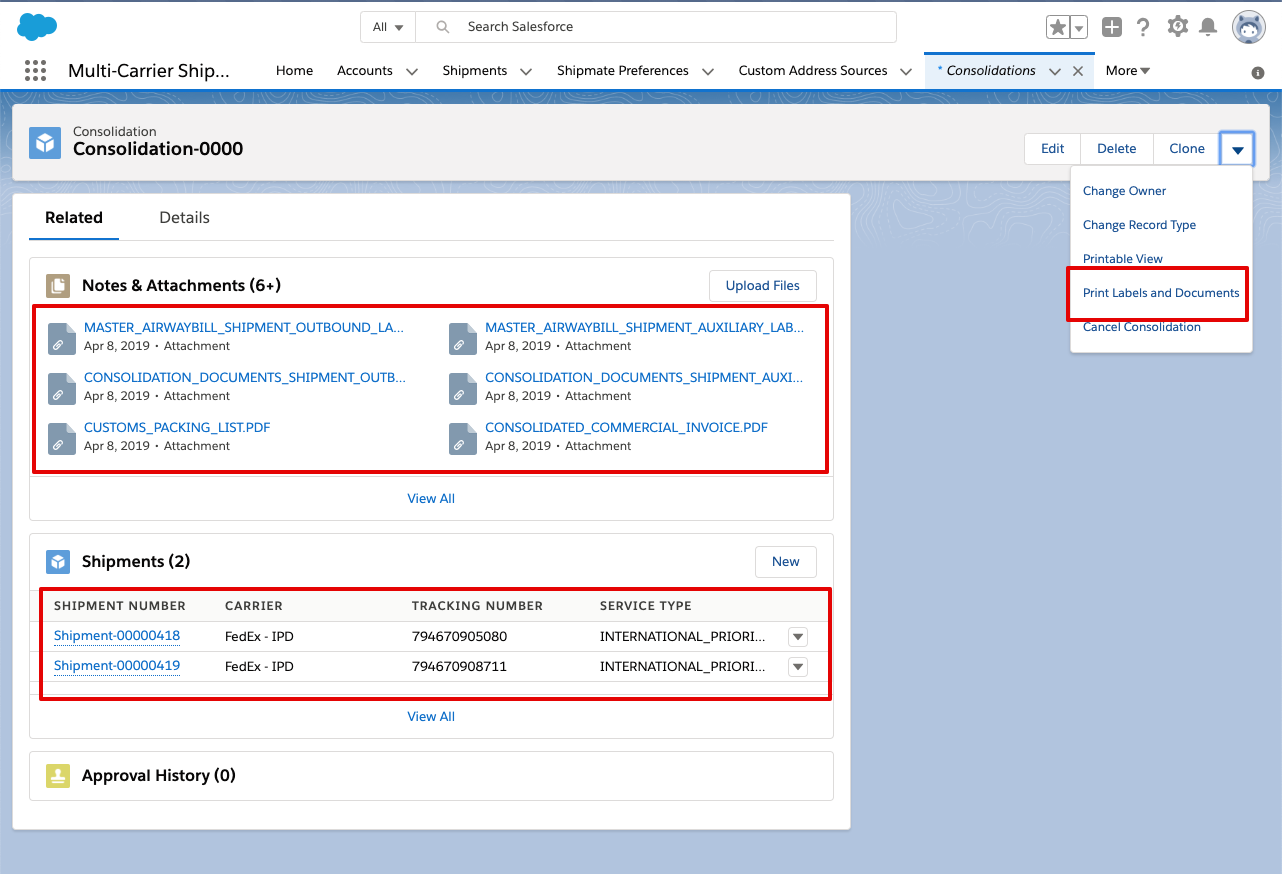The image size is (1282, 874).
Task: Open the Notifications bell icon
Action: click(1208, 27)
